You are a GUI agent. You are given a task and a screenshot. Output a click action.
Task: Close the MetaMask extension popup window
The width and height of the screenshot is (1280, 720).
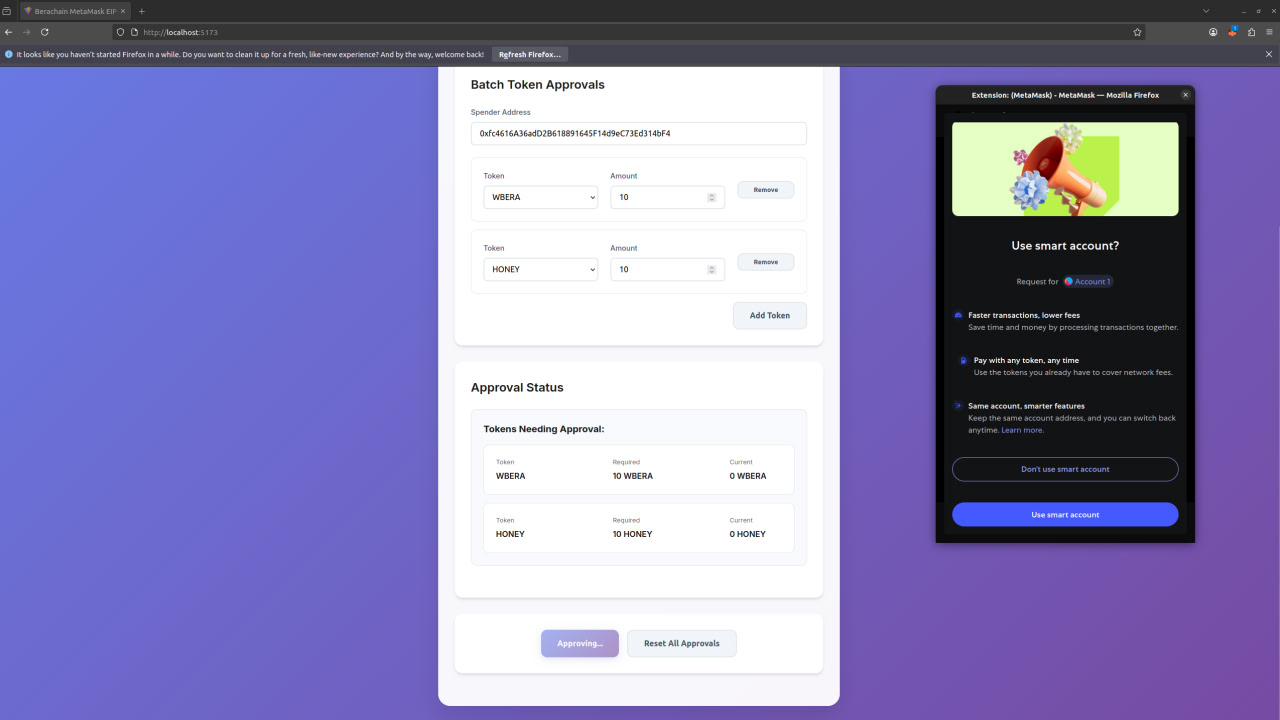1186,95
